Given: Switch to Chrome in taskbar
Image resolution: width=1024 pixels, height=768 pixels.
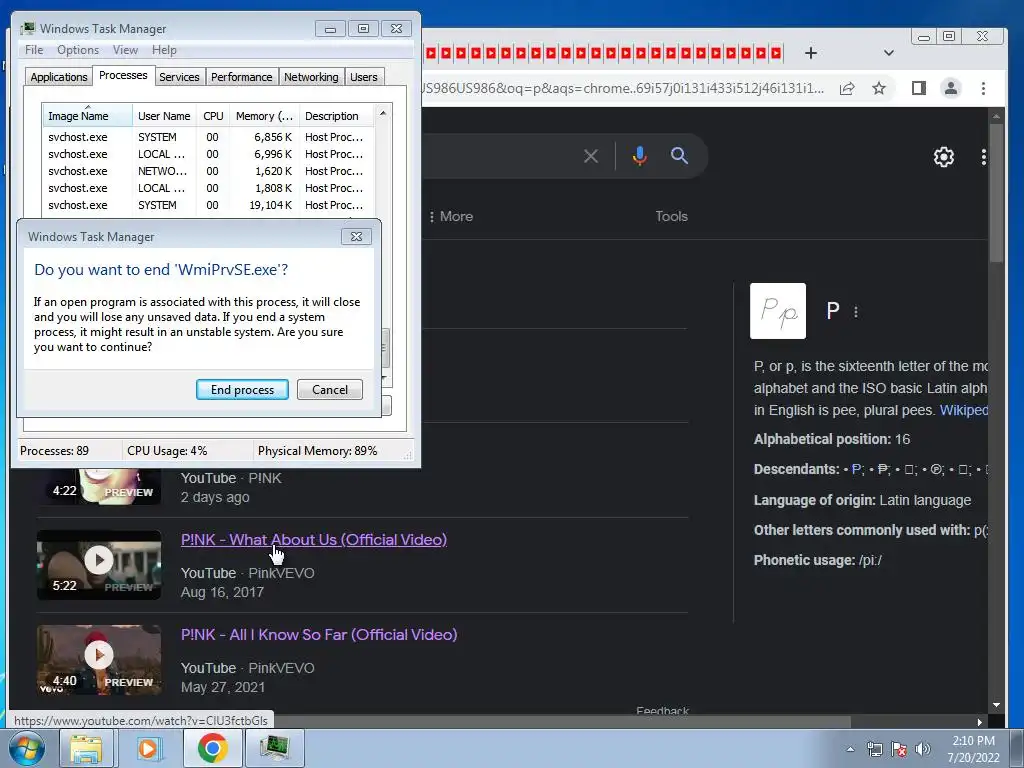Looking at the screenshot, I should (212, 748).
